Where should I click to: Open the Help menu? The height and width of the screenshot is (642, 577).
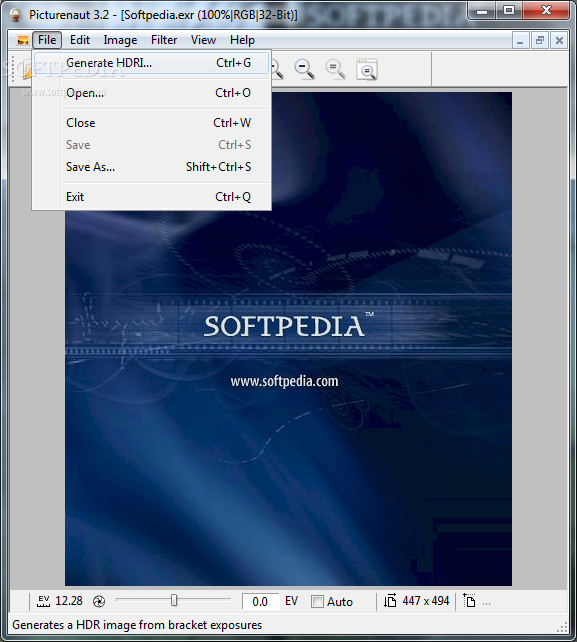242,40
